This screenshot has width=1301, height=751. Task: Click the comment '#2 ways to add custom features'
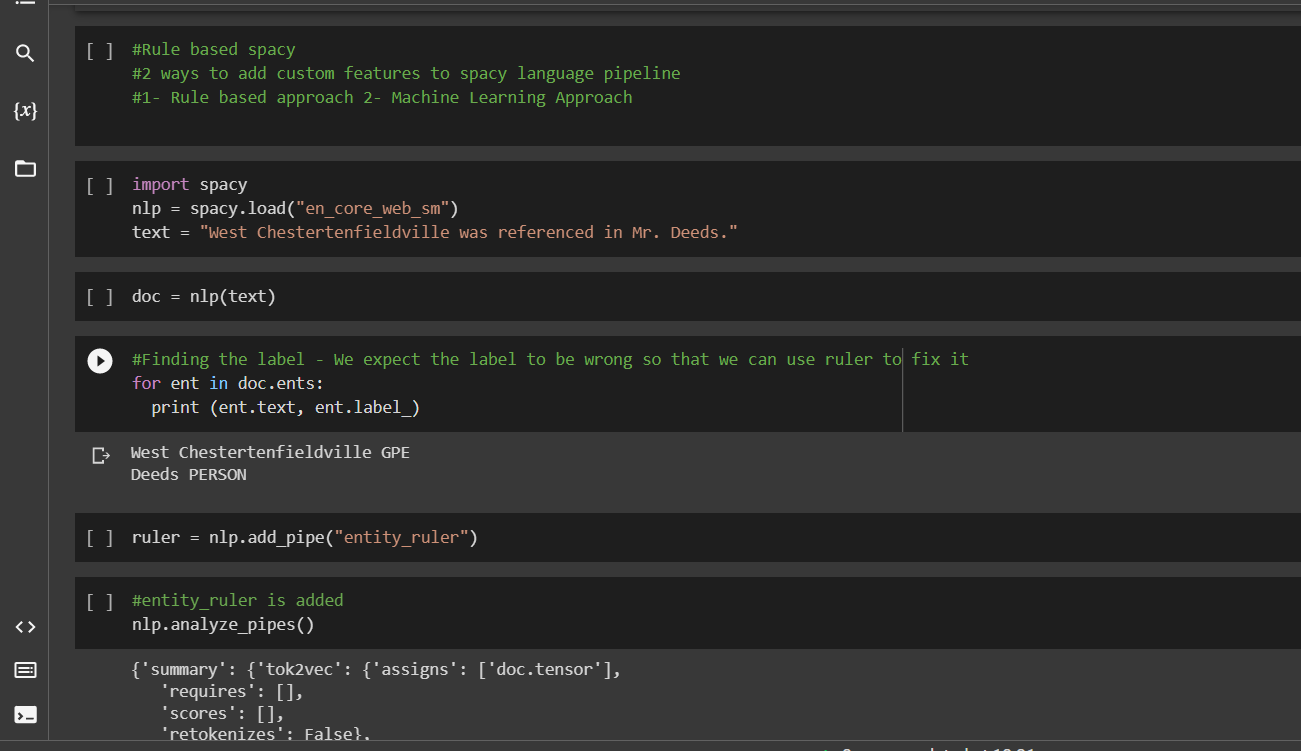(406, 73)
